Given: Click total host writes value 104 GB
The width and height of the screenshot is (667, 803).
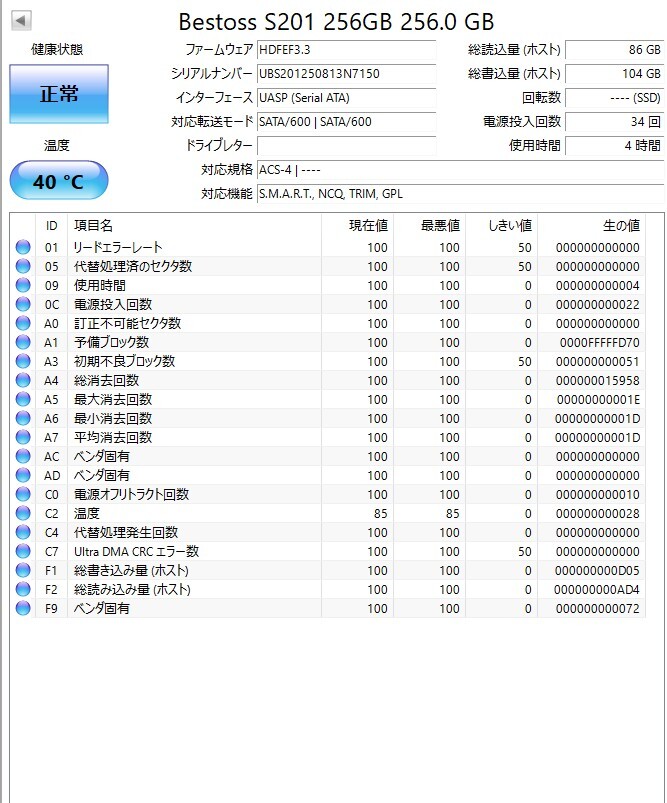Looking at the screenshot, I should pos(615,74).
